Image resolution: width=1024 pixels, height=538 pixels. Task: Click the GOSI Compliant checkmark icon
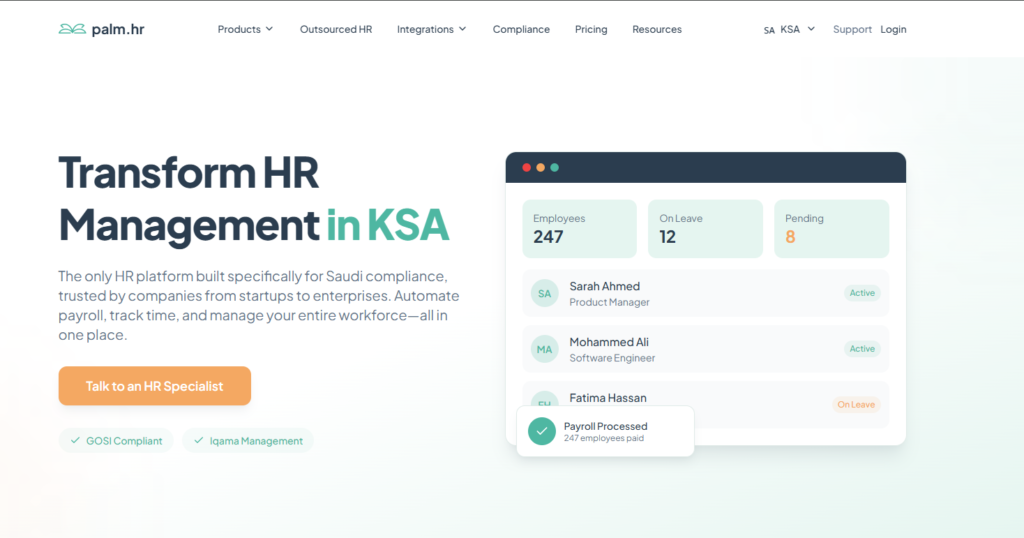pyautogui.click(x=75, y=440)
